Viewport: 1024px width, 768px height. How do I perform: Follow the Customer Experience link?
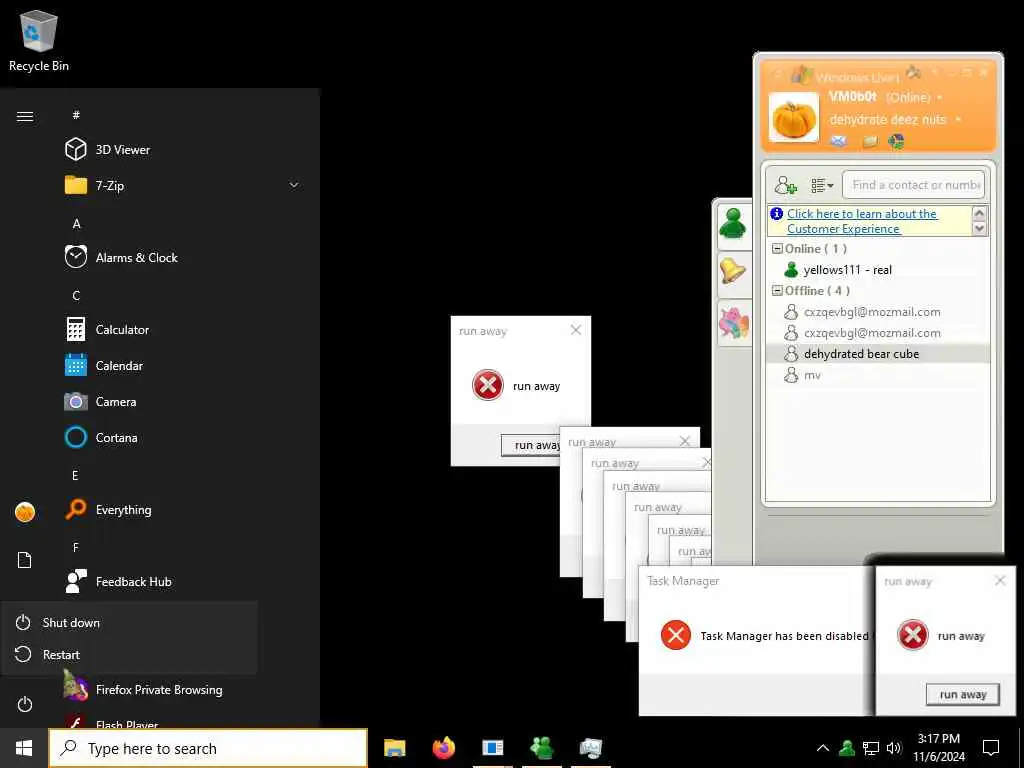[x=861, y=221]
